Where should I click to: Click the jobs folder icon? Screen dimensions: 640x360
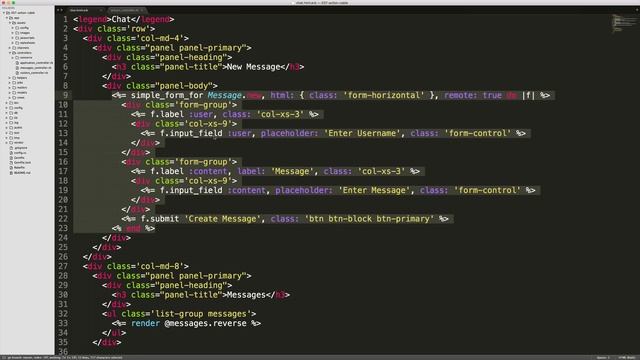[x=14, y=82]
